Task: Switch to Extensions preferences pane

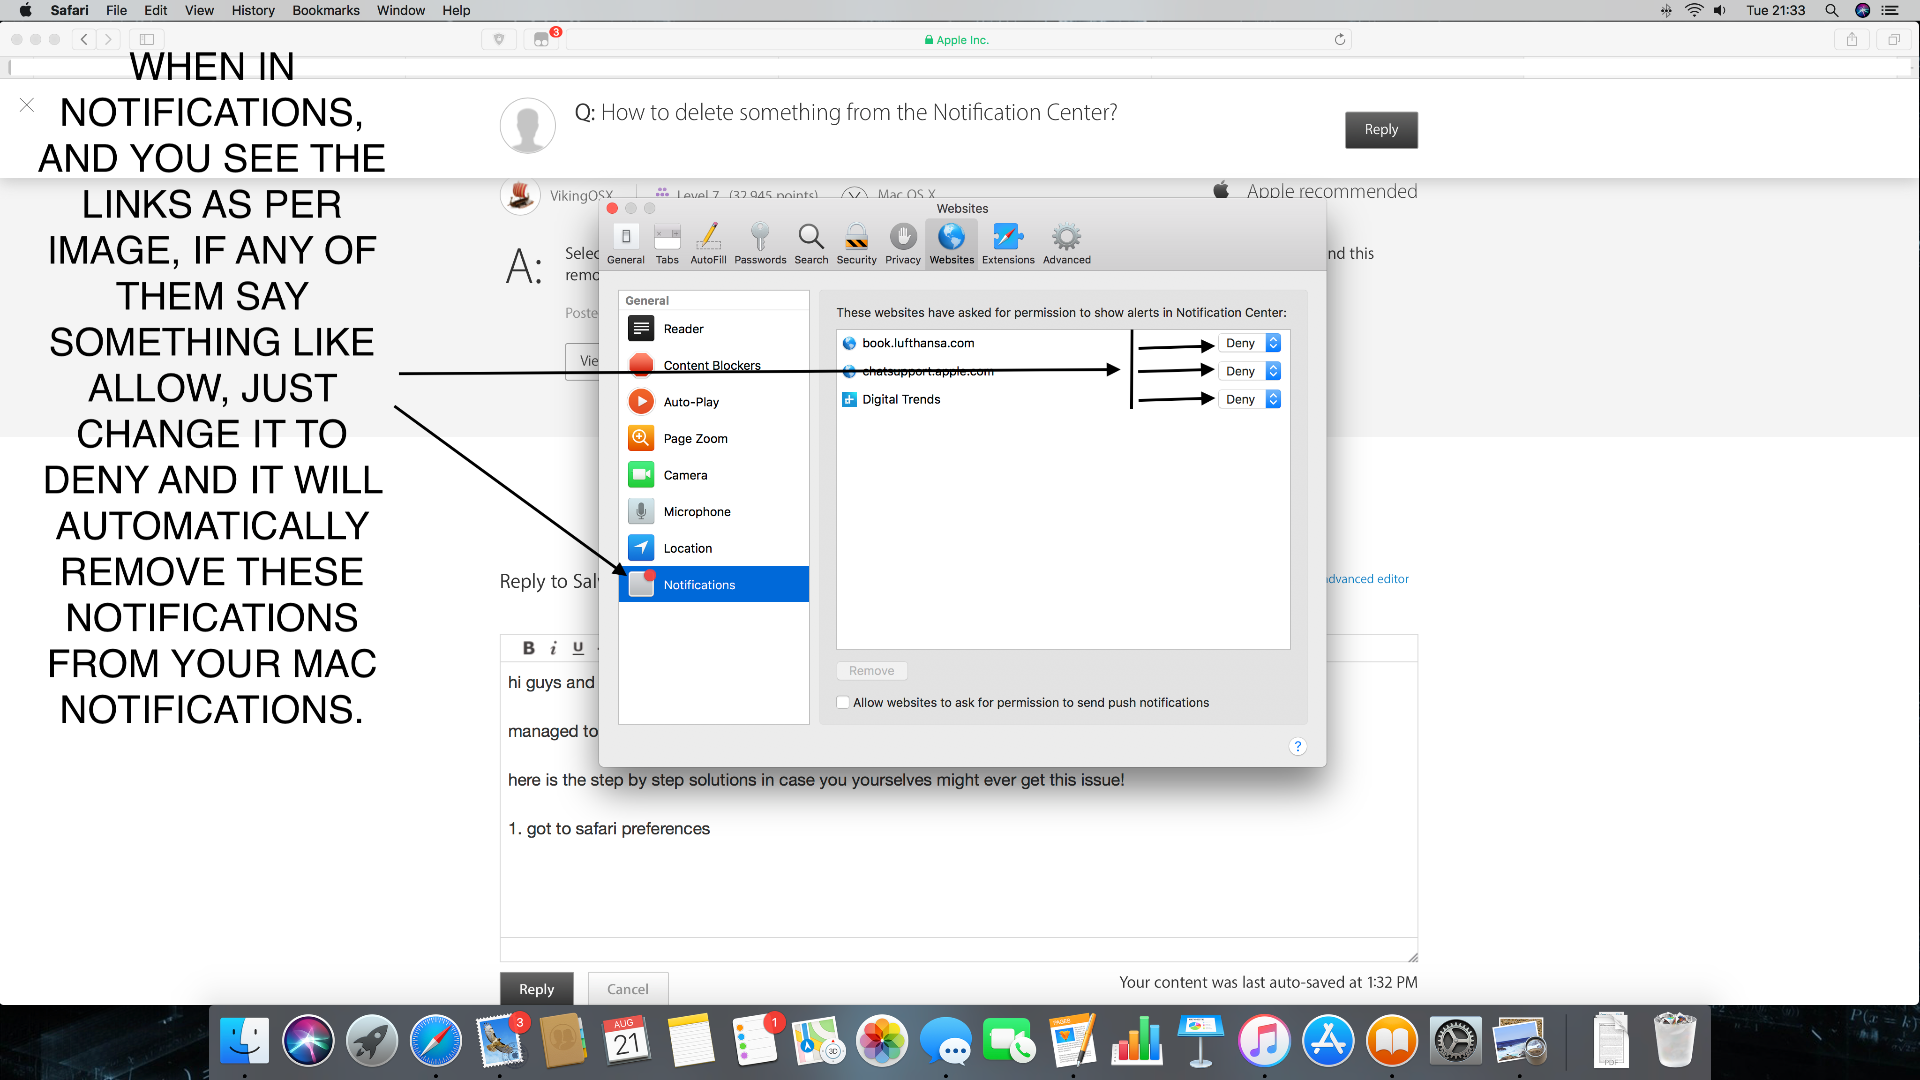Action: click(x=1007, y=243)
